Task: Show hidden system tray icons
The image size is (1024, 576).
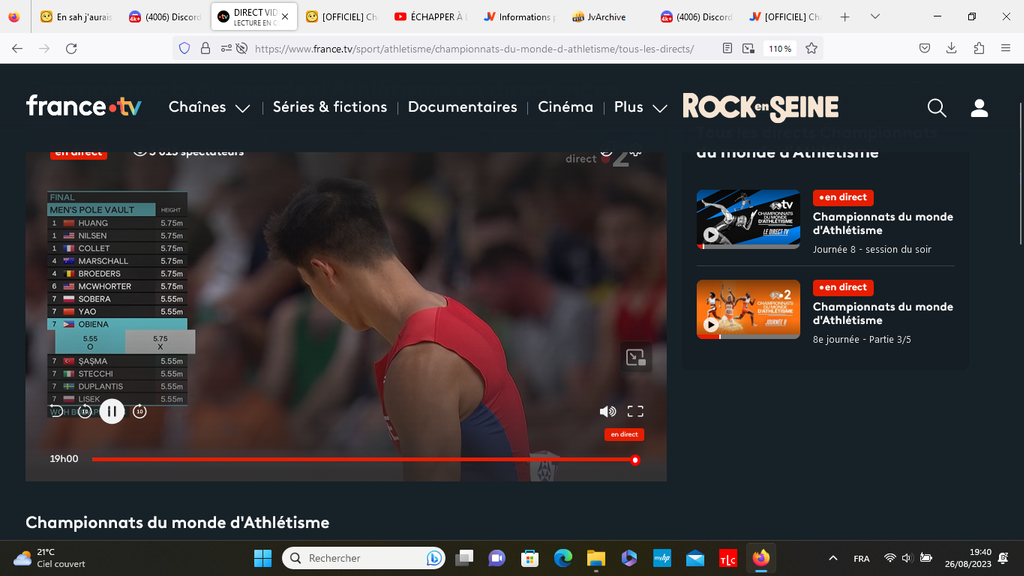Action: pyautogui.click(x=833, y=558)
